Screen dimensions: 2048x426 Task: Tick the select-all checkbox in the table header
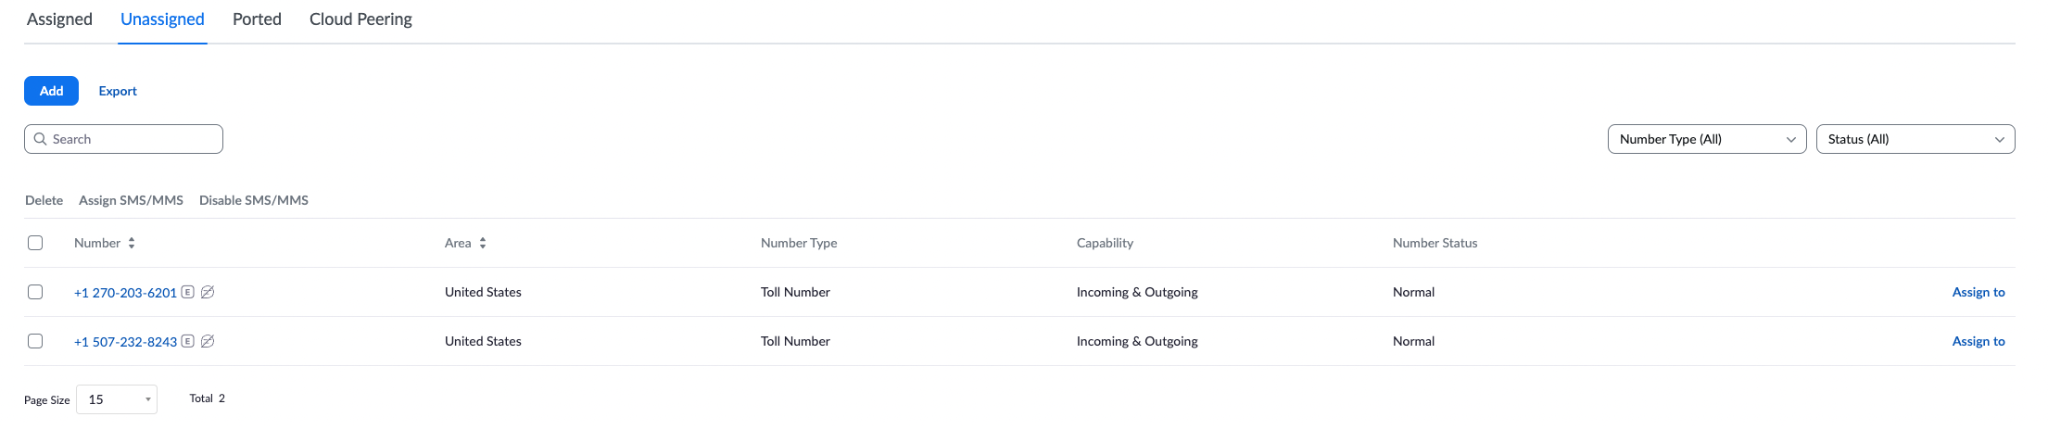point(36,243)
